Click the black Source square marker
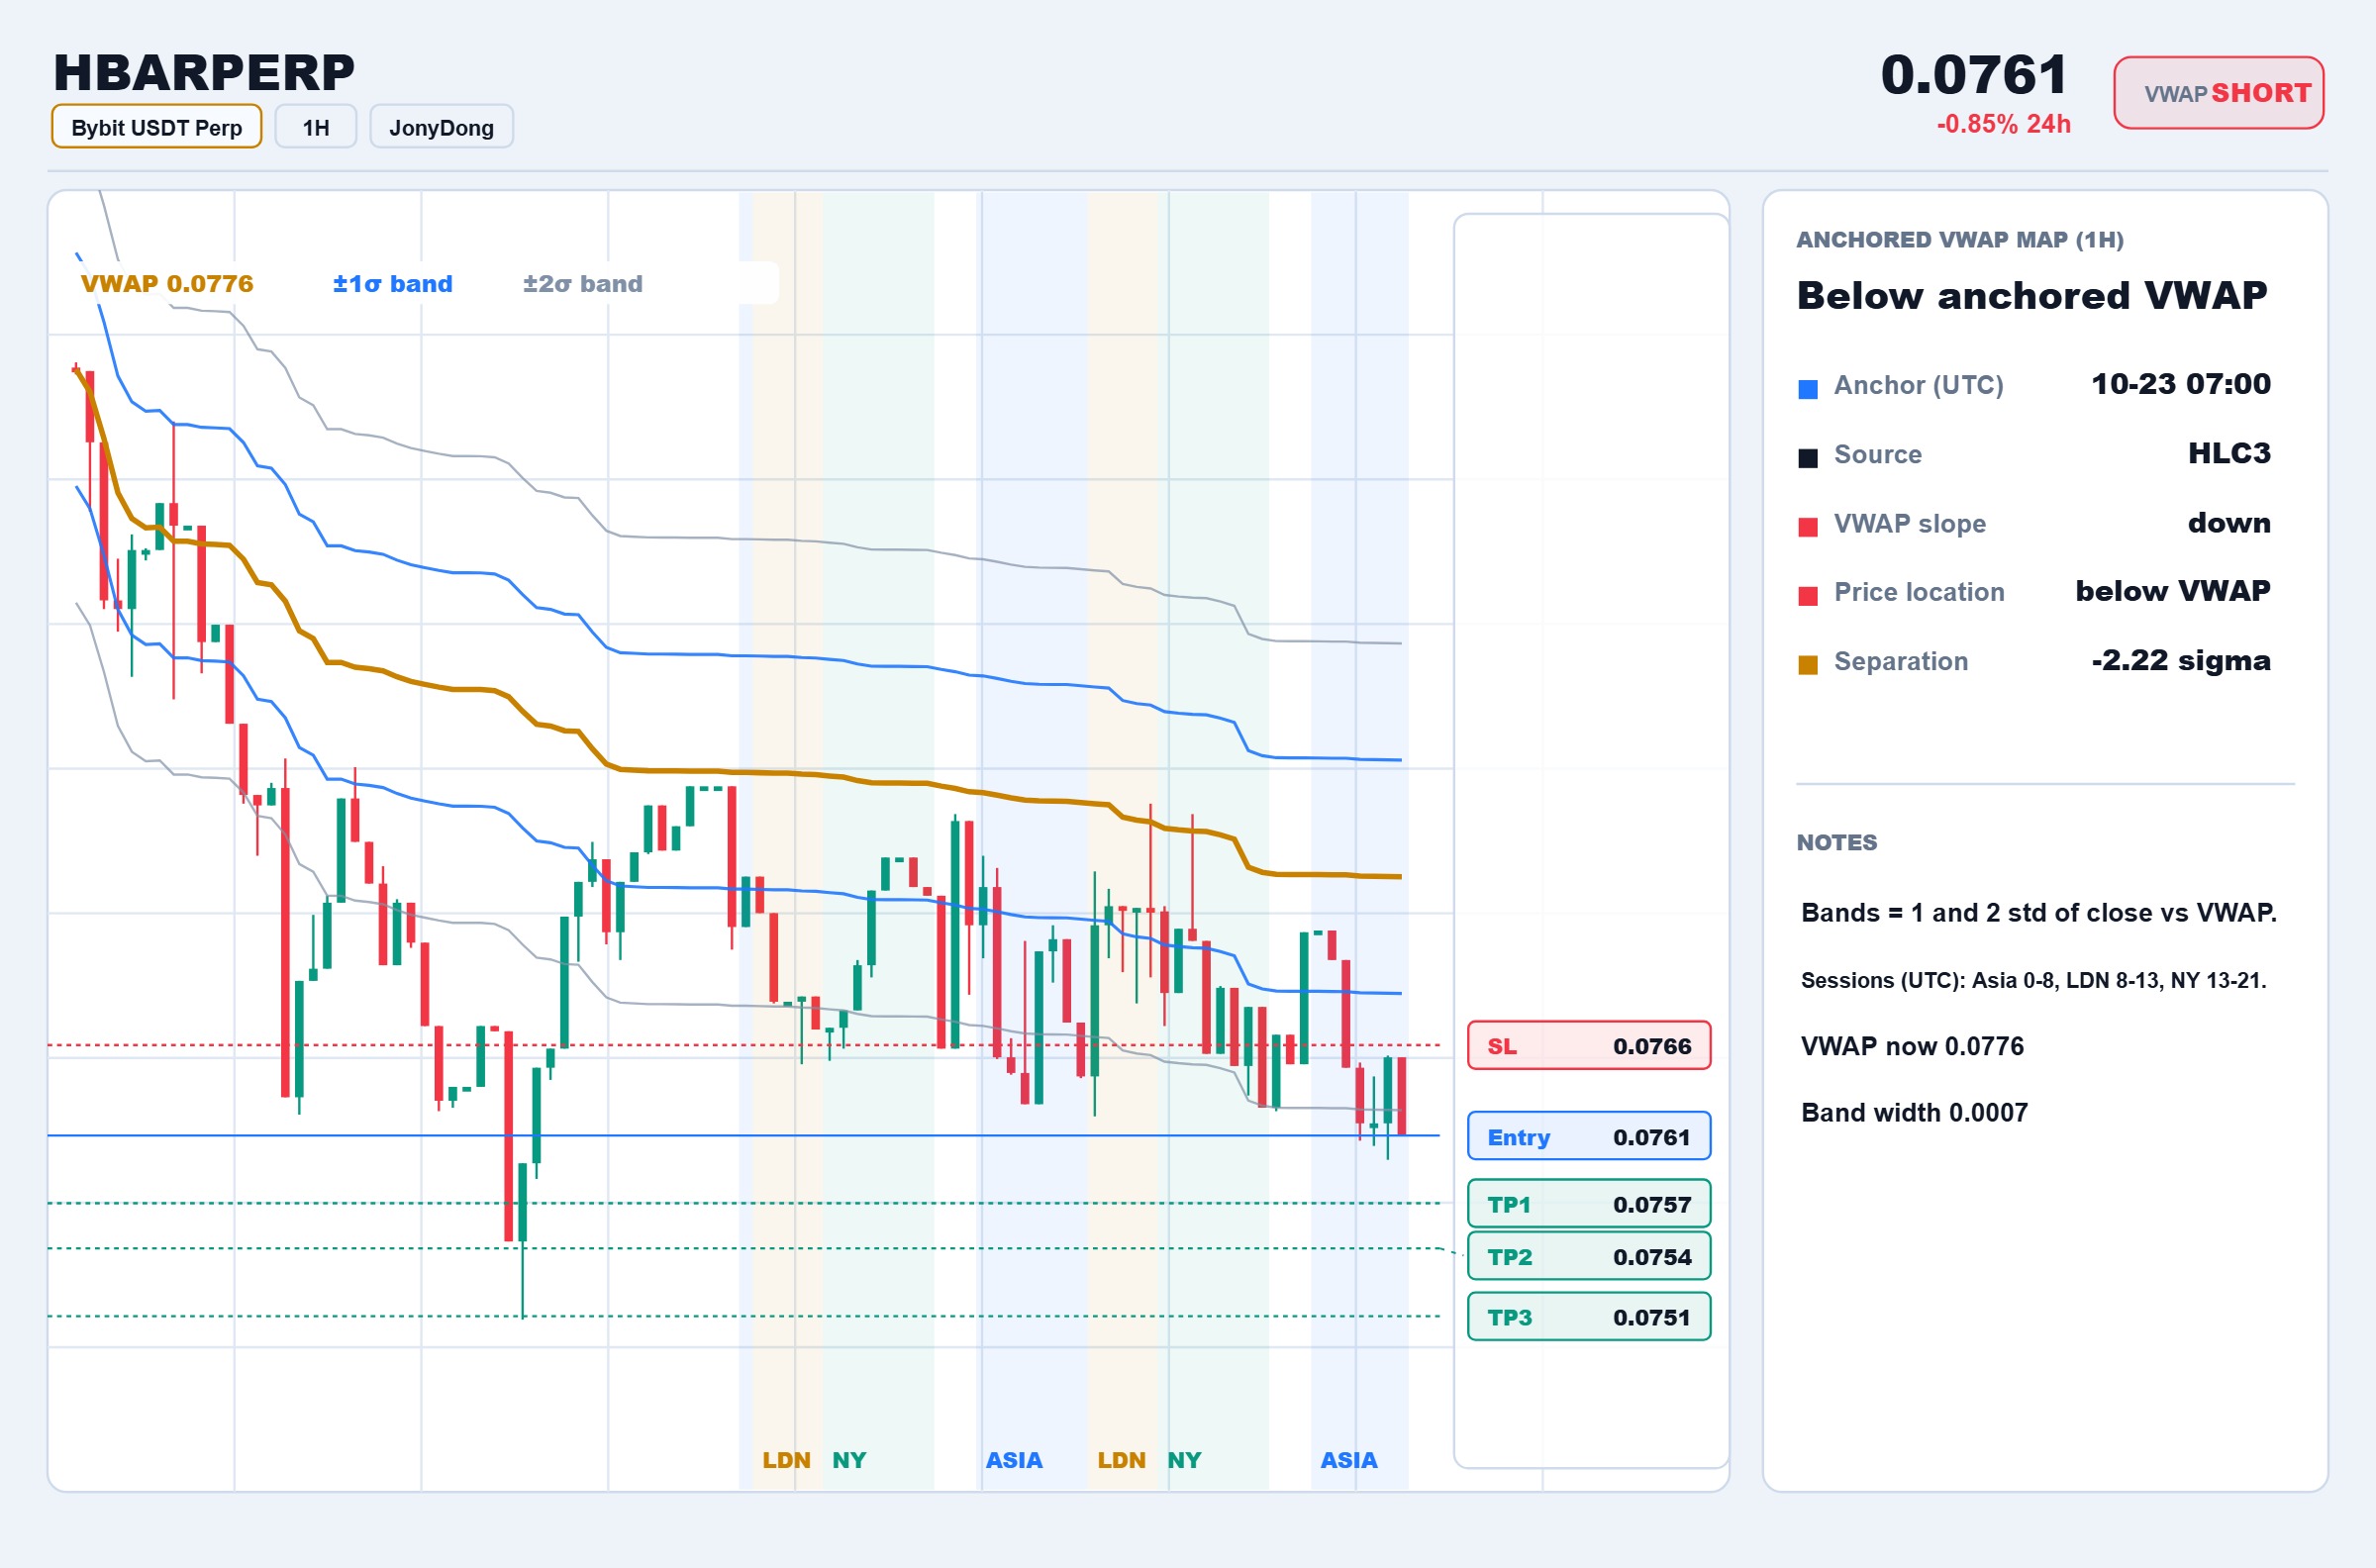Image resolution: width=2376 pixels, height=1568 pixels. 1807,458
